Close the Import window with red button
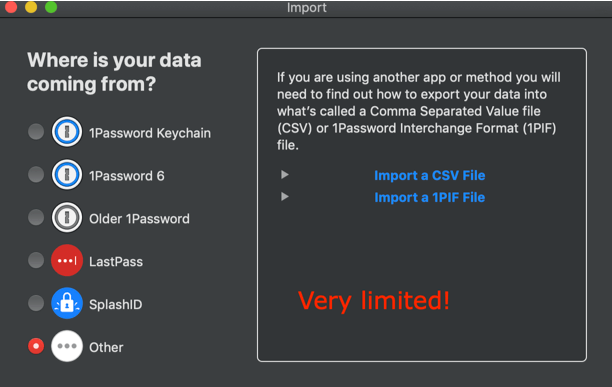 (x=11, y=7)
